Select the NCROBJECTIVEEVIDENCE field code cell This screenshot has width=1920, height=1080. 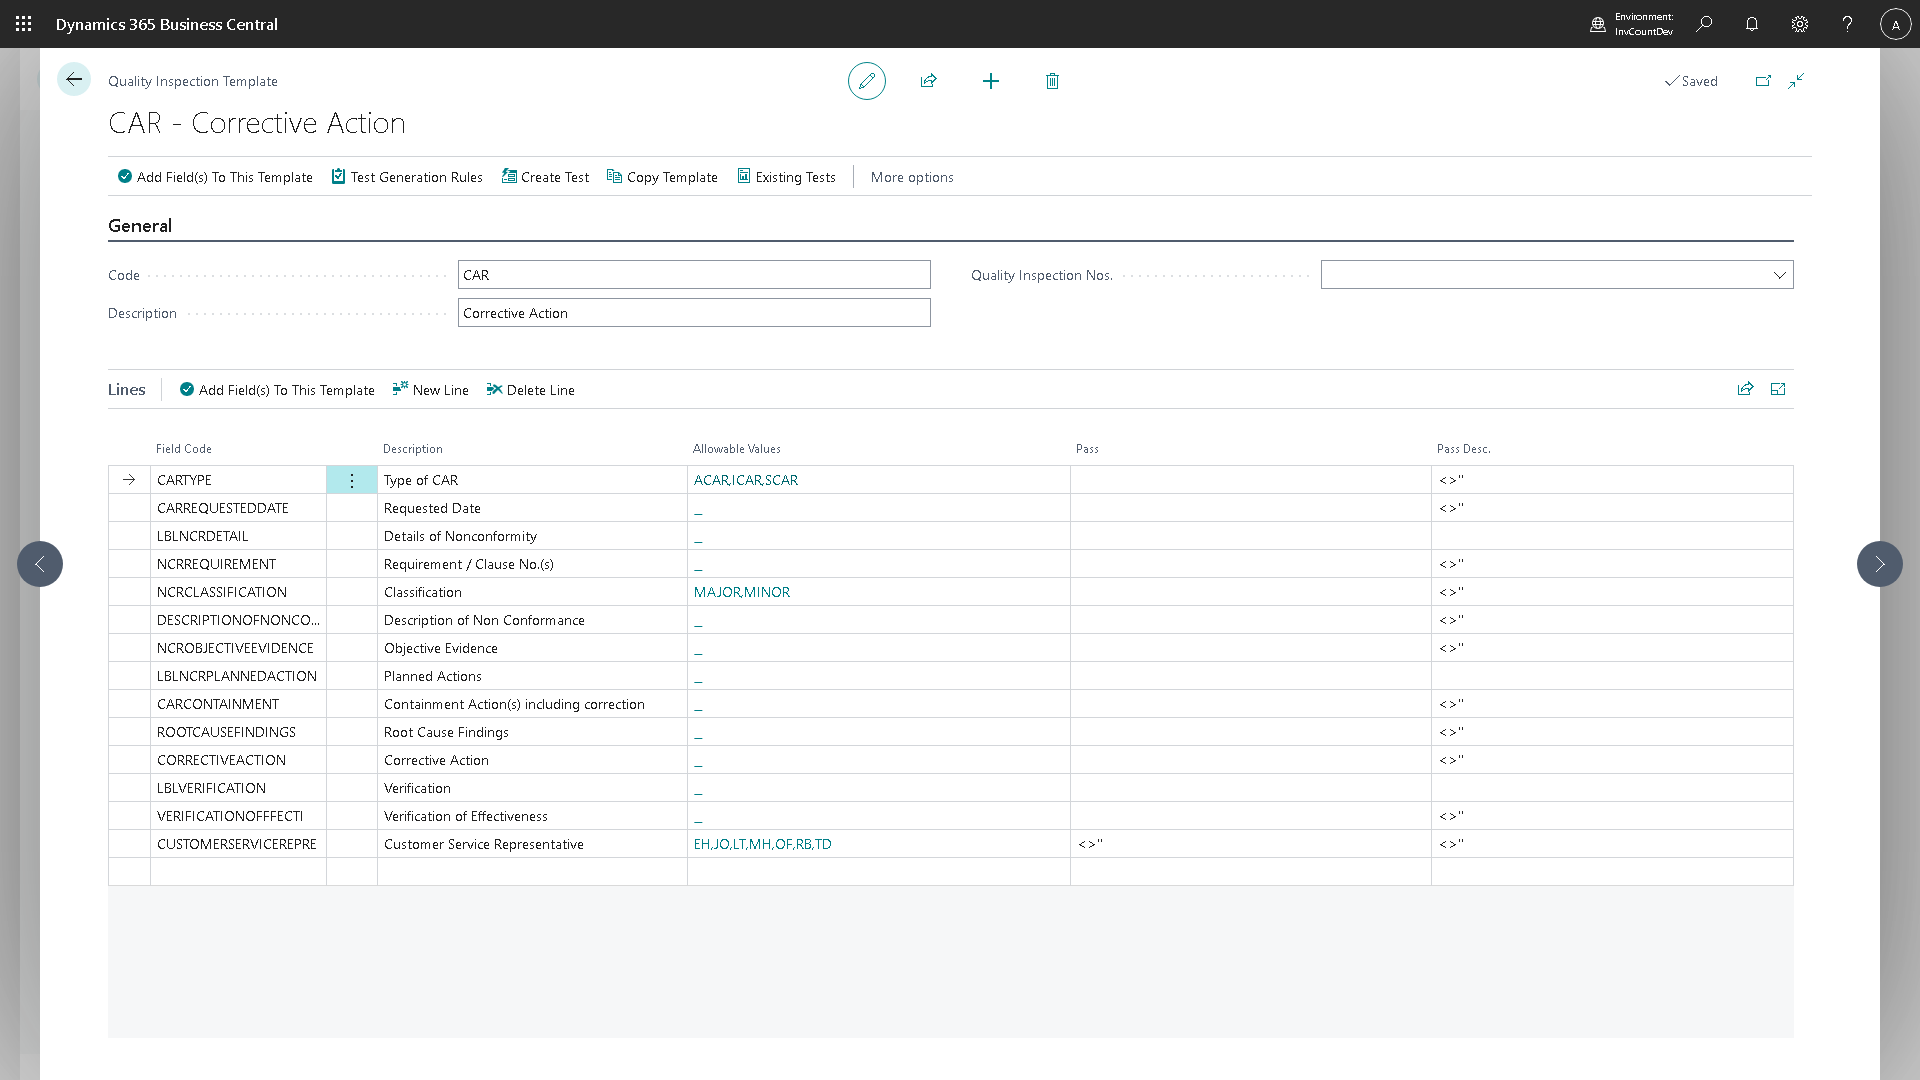pyautogui.click(x=238, y=648)
